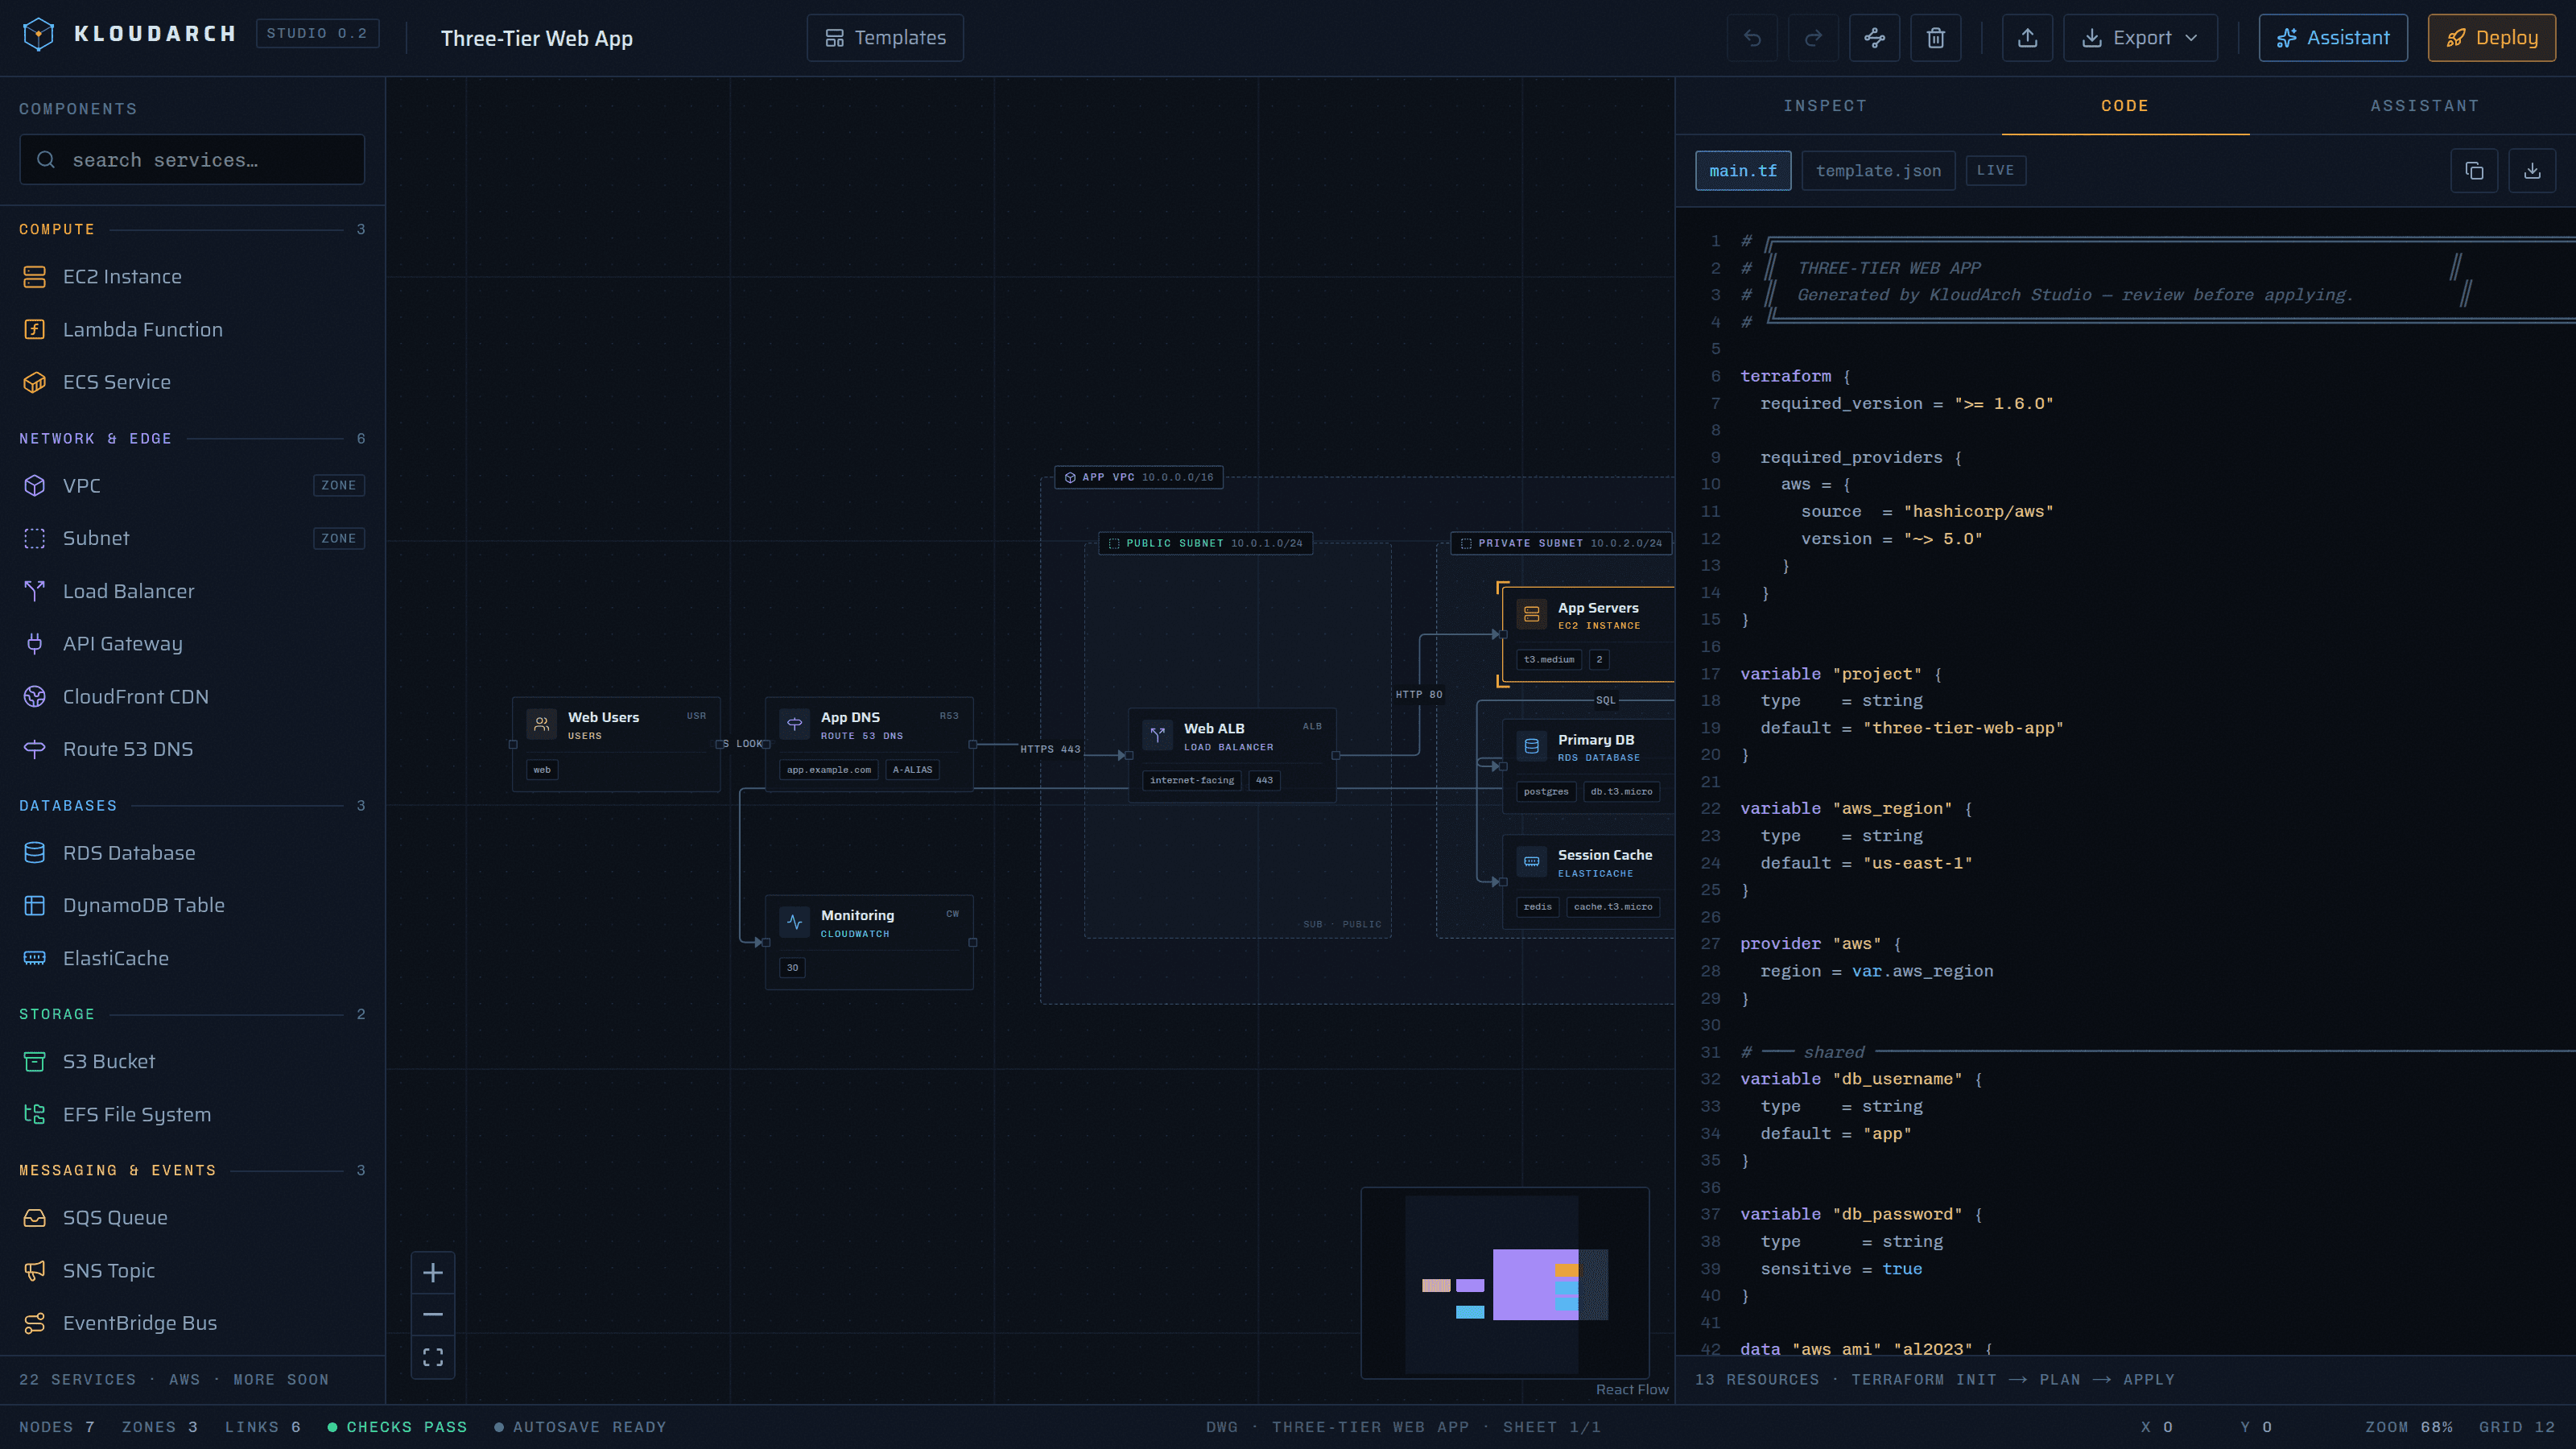2576x1449 pixels.
Task: Click the upload/share toolbar icon
Action: pos(2028,38)
